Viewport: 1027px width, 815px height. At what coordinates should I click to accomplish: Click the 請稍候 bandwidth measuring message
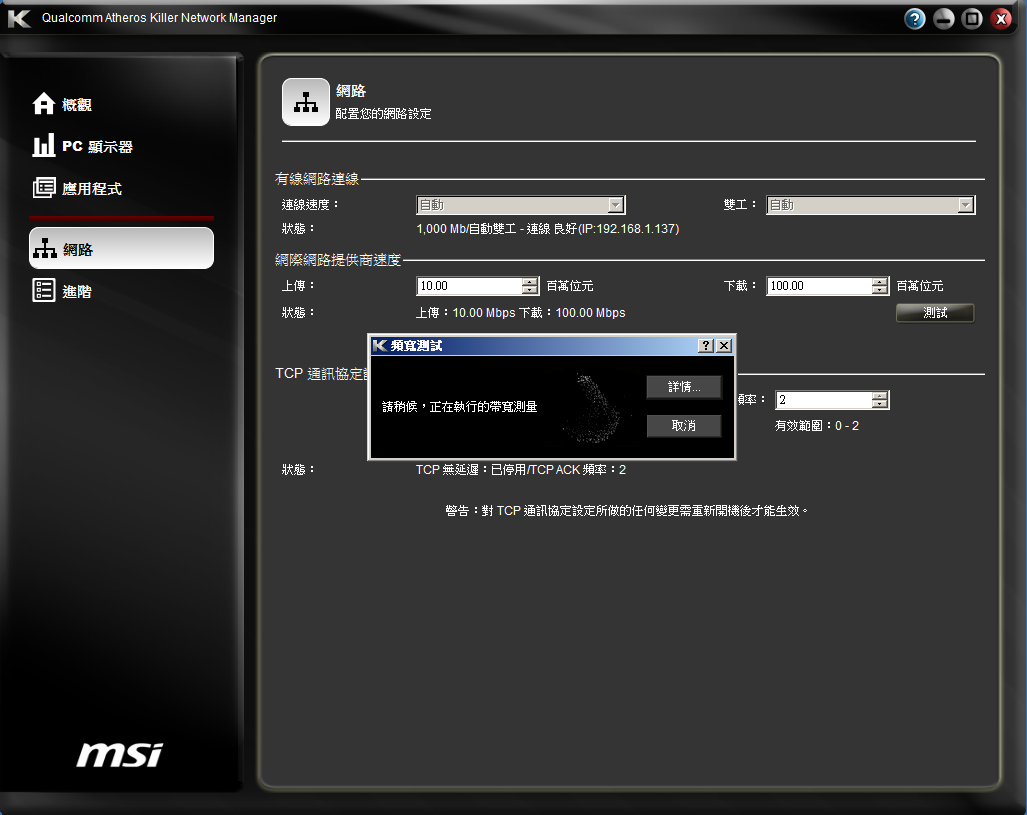pyautogui.click(x=460, y=407)
